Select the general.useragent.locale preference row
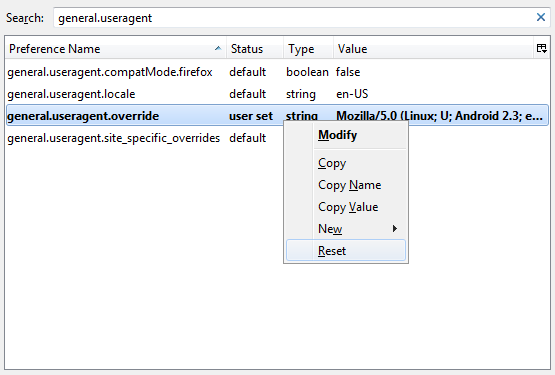This screenshot has width=555, height=375. 277,94
